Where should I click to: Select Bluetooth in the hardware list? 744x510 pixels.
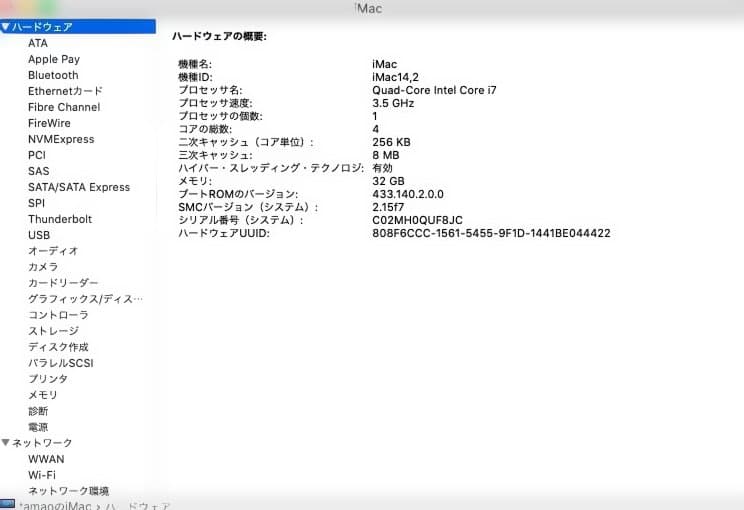coord(53,75)
